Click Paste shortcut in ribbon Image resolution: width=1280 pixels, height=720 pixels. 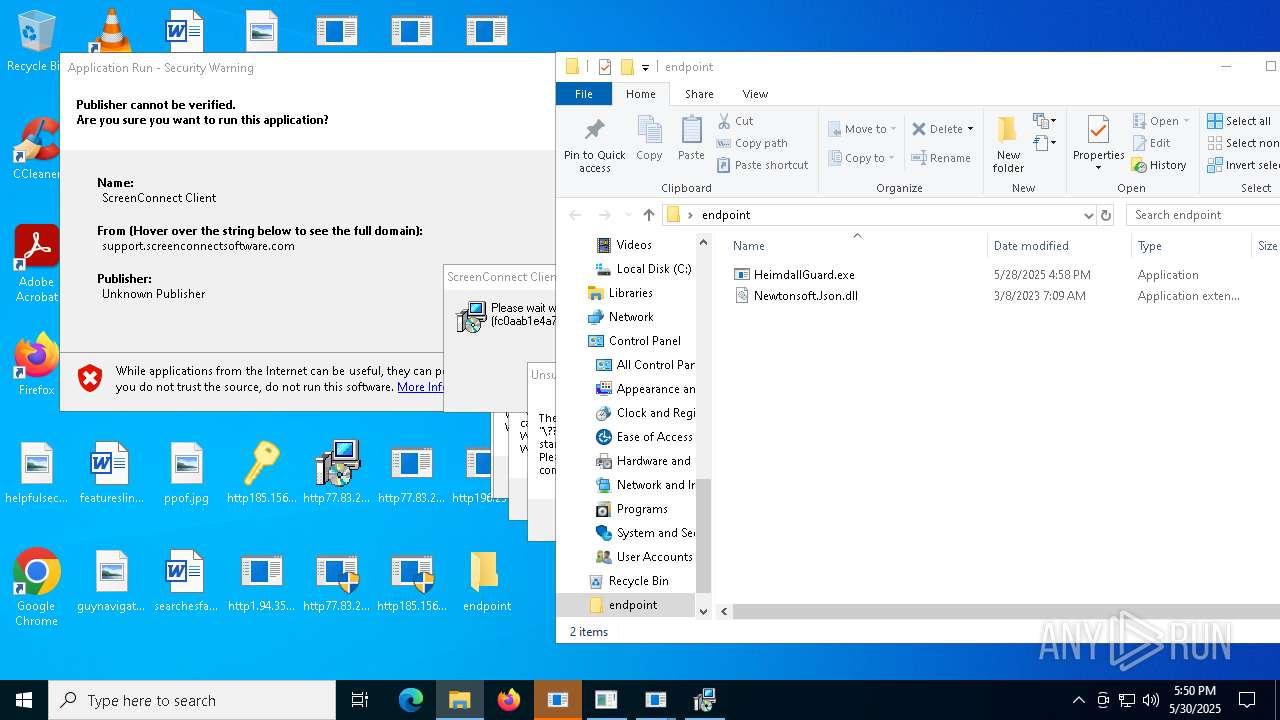click(762, 165)
